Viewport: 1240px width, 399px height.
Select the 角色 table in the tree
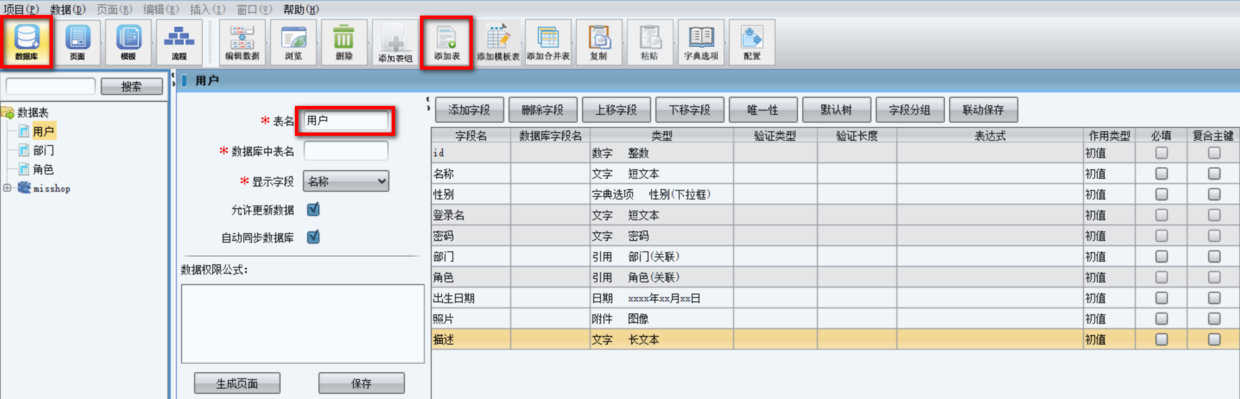click(x=43, y=169)
